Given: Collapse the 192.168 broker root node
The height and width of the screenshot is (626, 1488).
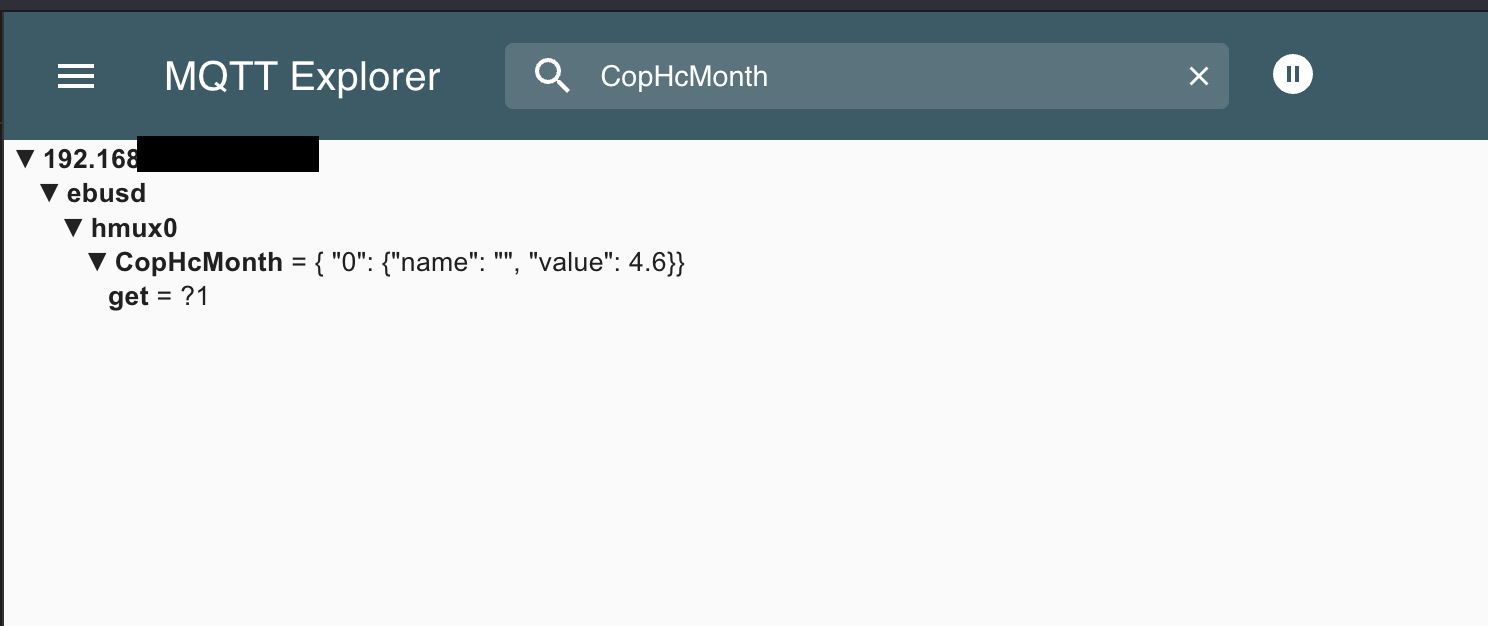Looking at the screenshot, I should tap(26, 158).
